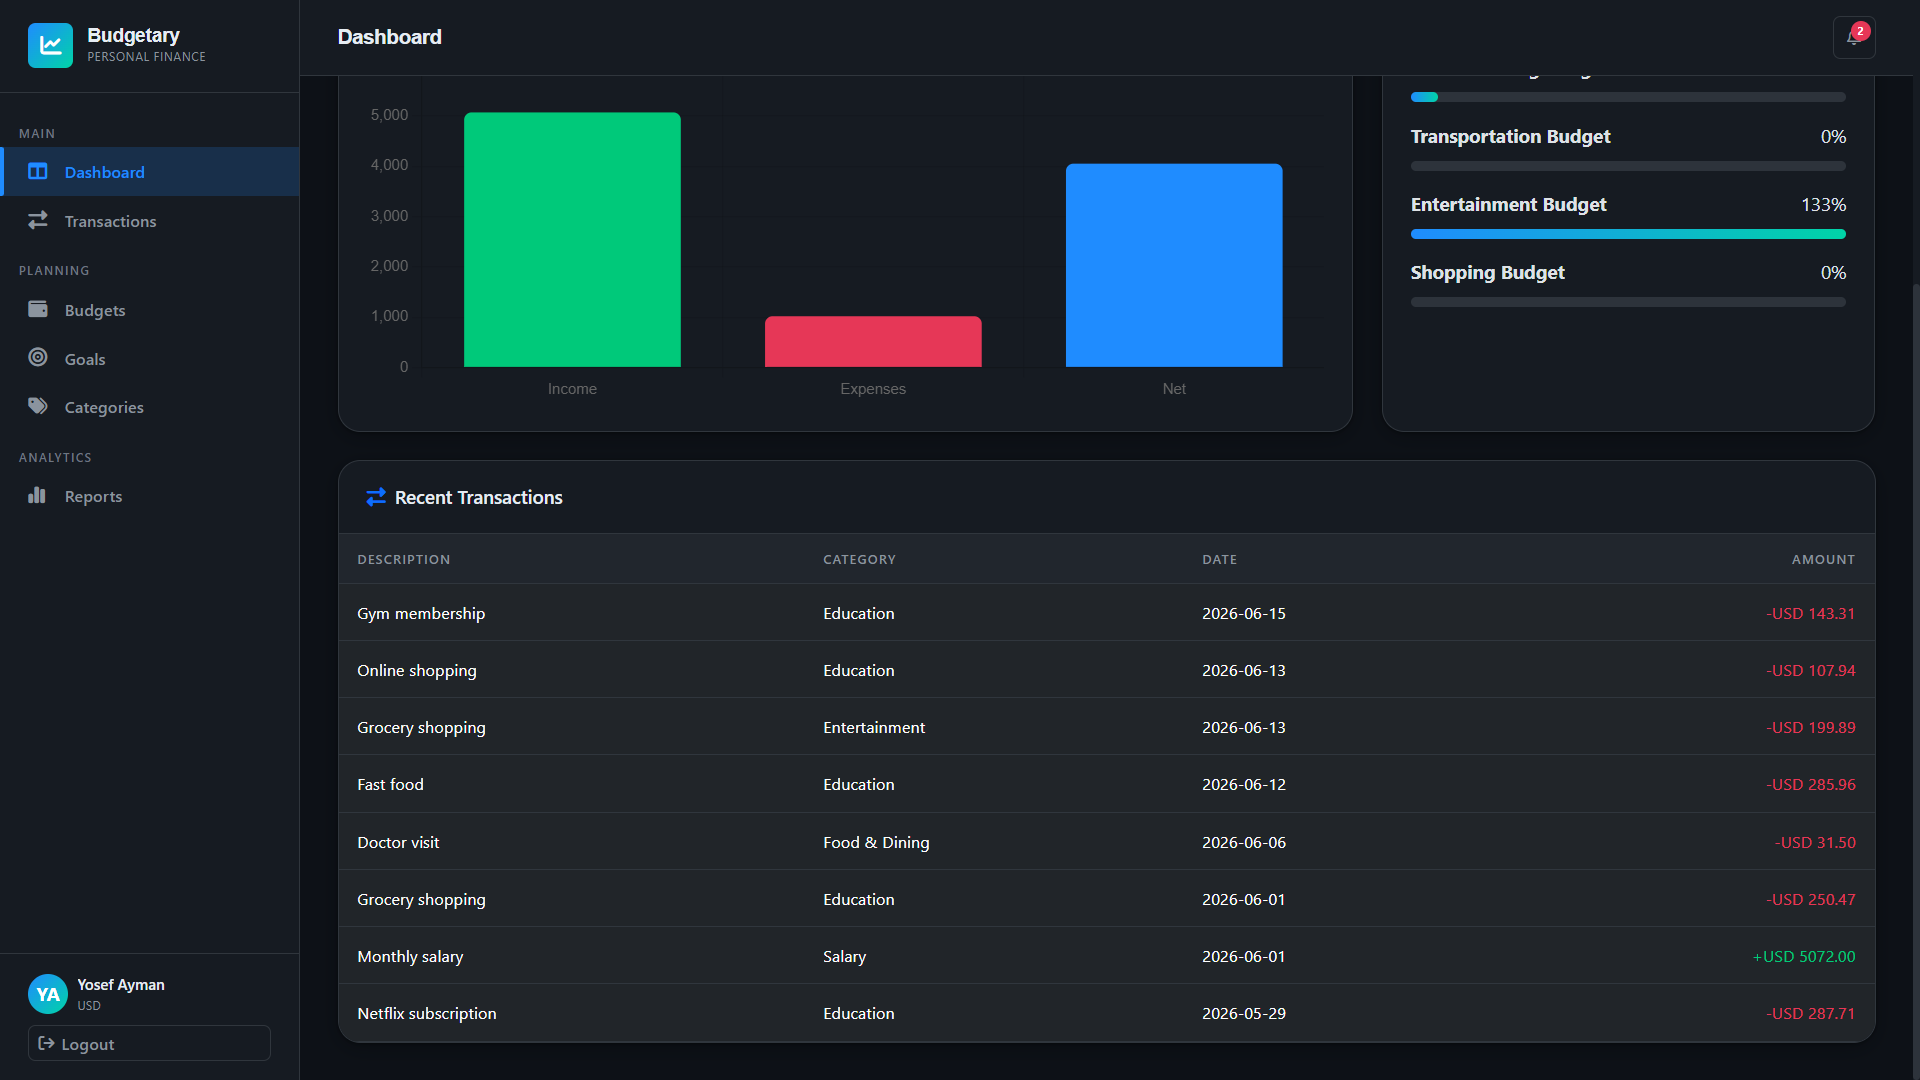Click the Shopping Budget progress bar
This screenshot has width=1920, height=1080.
(x=1628, y=302)
